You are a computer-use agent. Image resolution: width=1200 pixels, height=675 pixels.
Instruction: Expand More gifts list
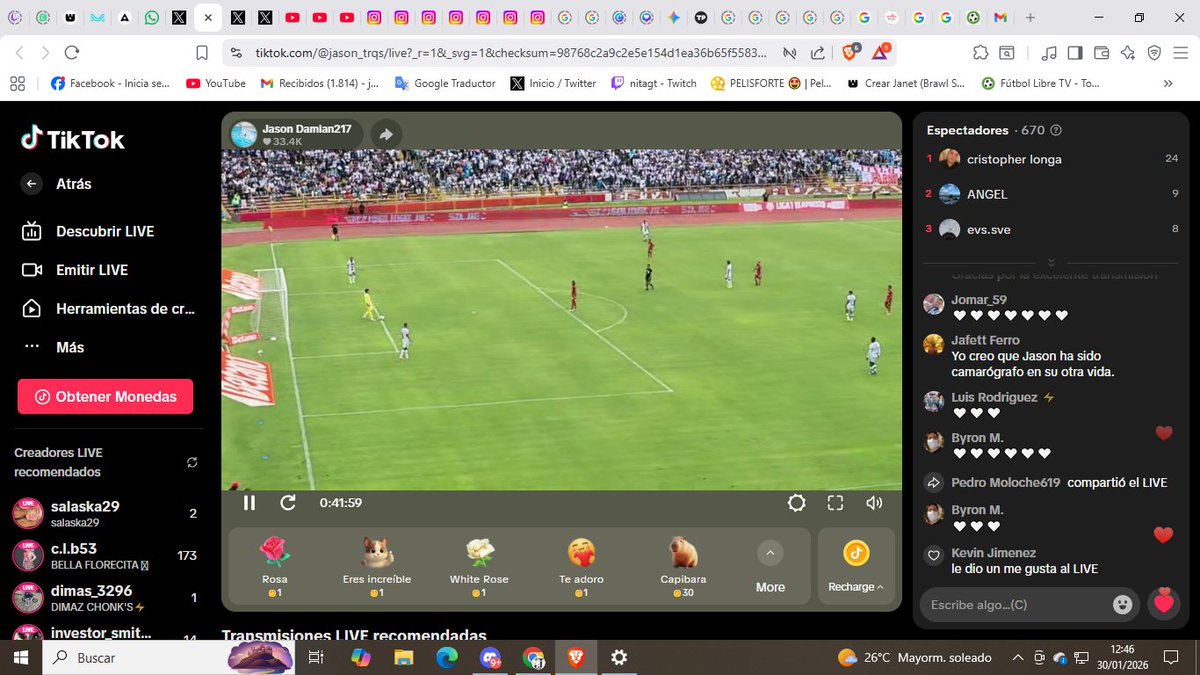(770, 566)
